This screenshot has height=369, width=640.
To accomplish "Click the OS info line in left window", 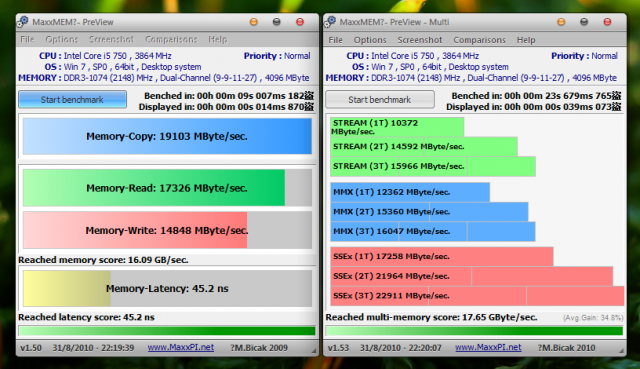I will 123,67.
